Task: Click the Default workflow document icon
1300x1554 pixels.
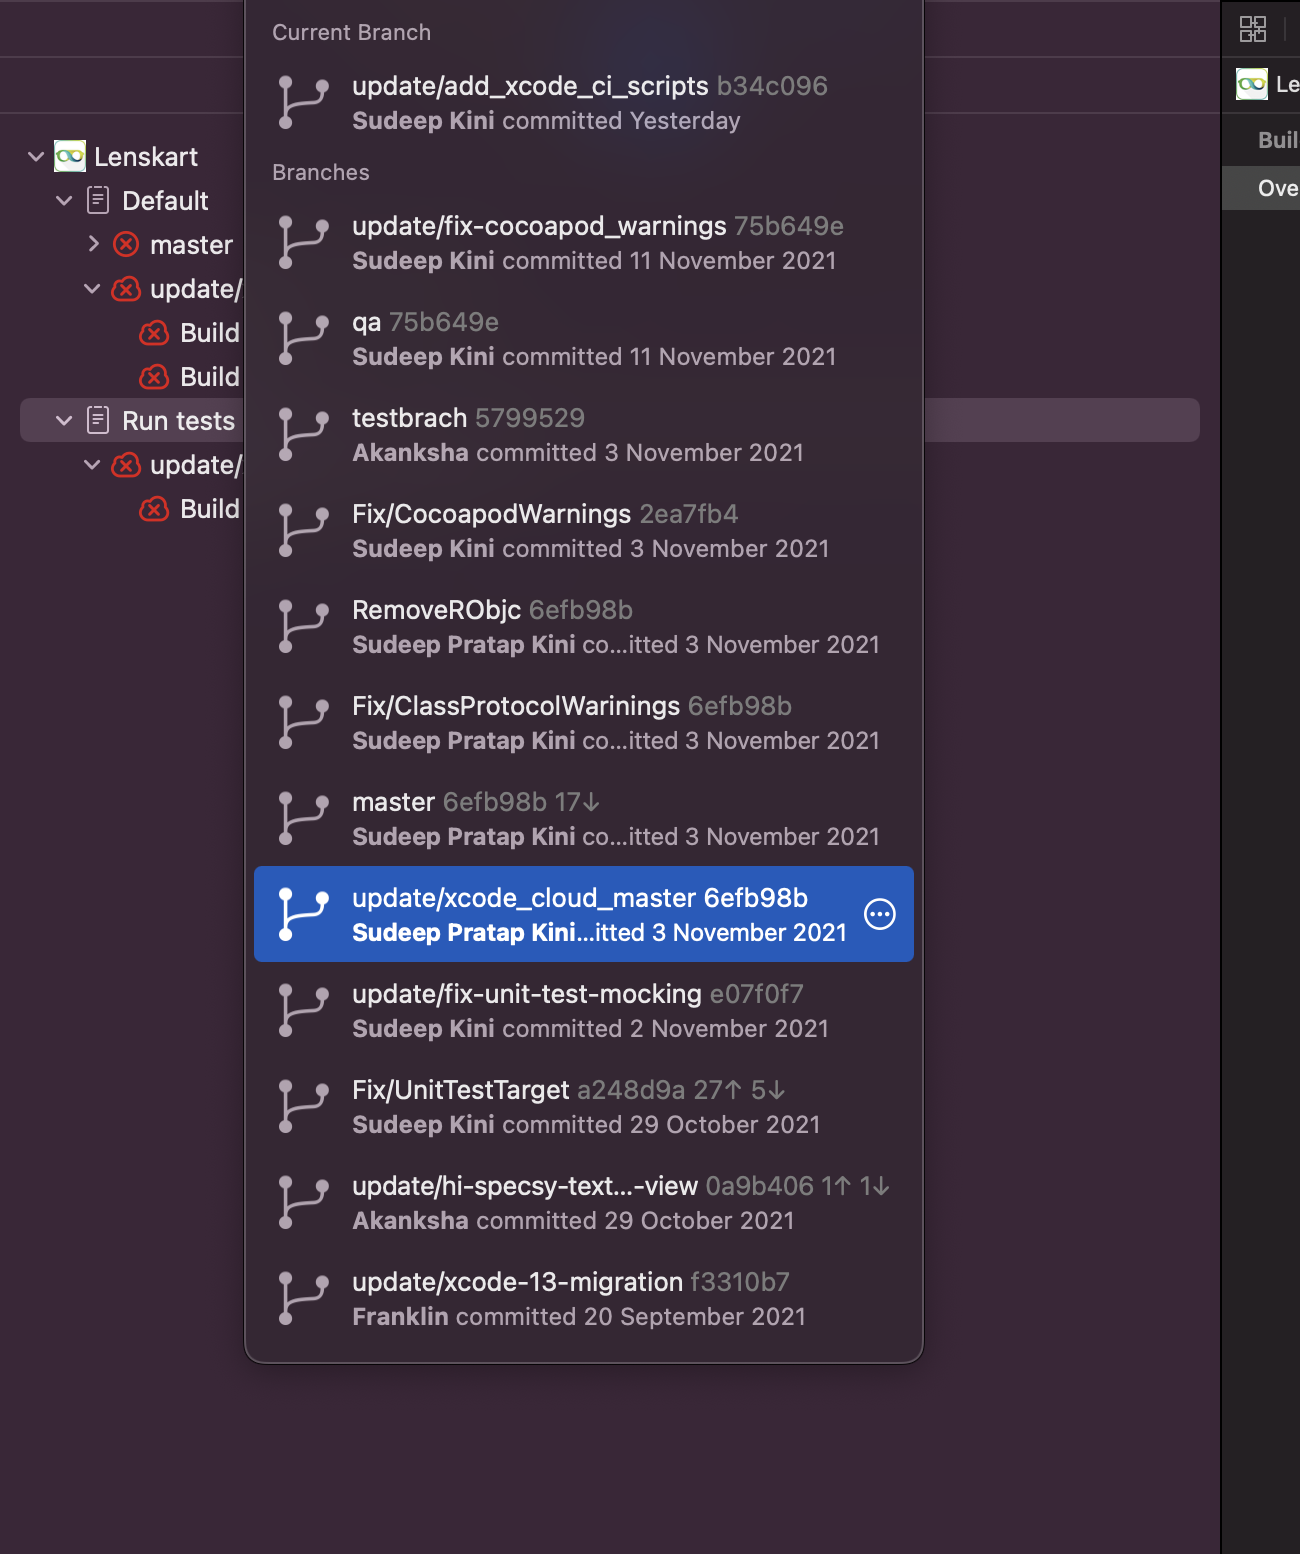Action: (98, 200)
